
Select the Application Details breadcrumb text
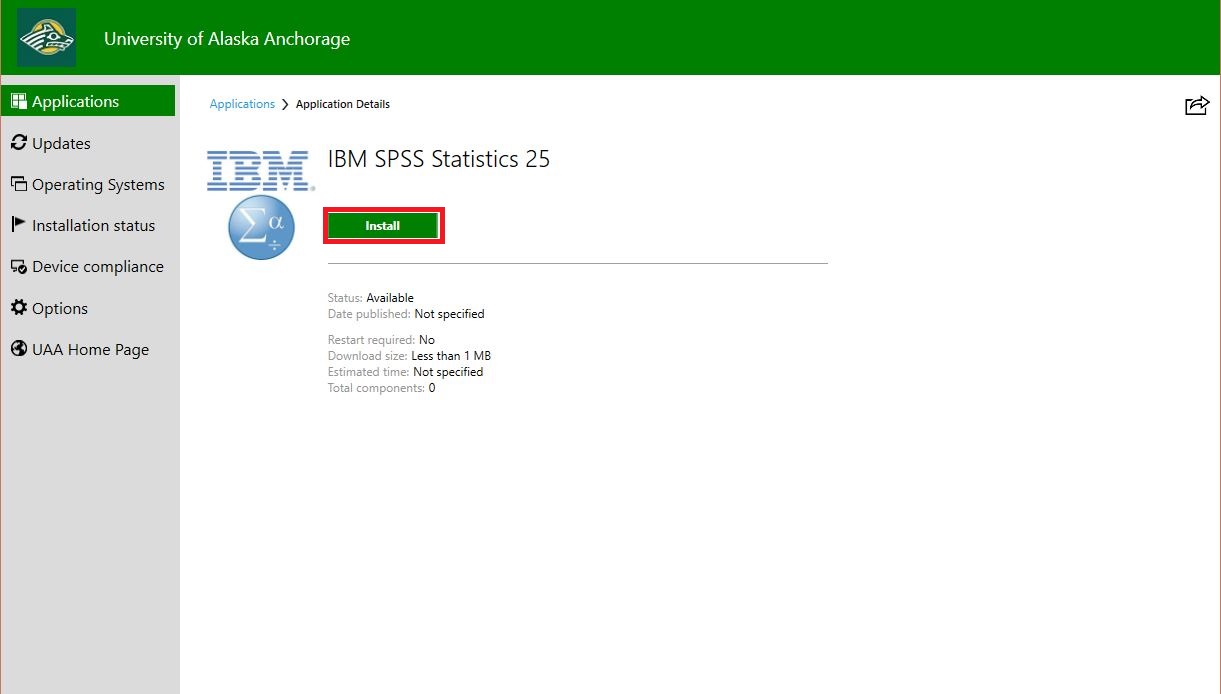pos(343,104)
